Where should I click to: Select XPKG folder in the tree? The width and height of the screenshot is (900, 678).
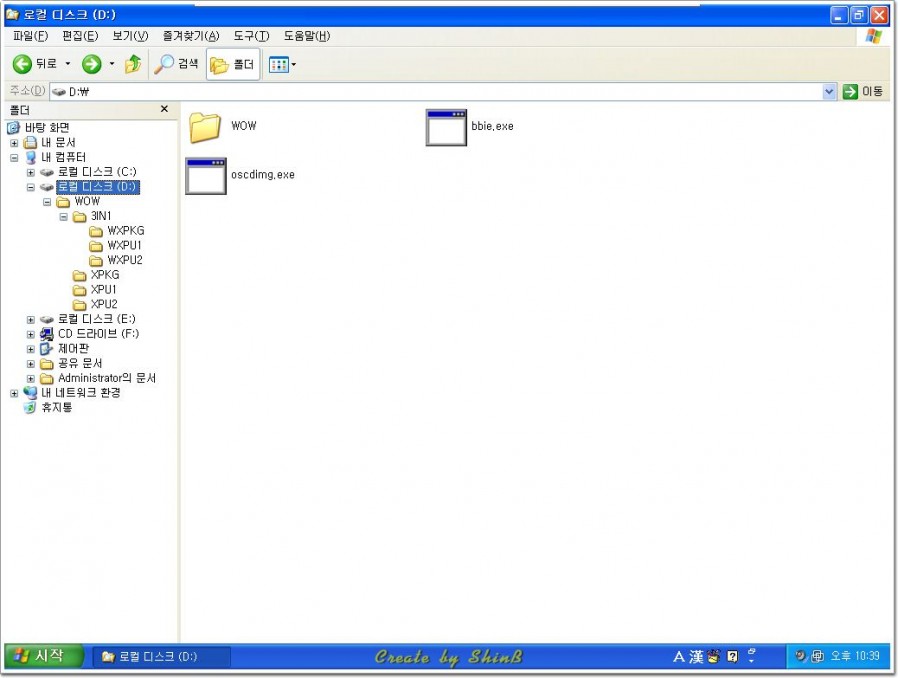pos(104,275)
